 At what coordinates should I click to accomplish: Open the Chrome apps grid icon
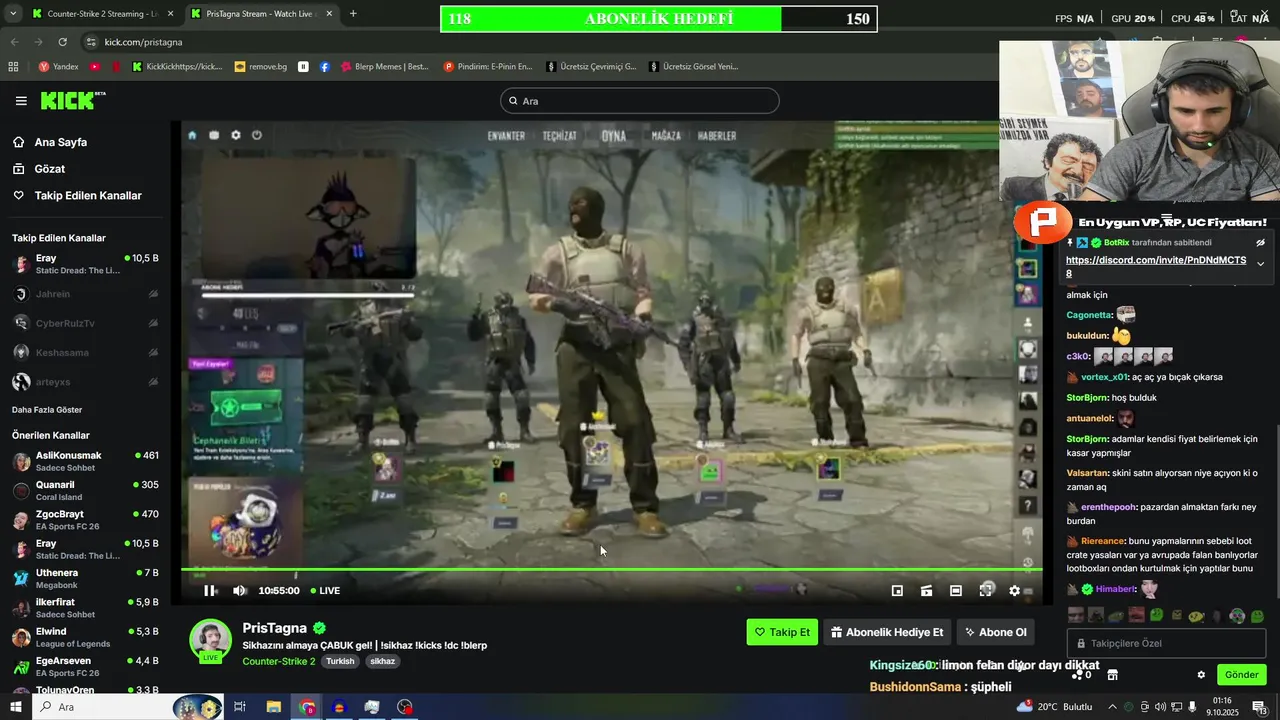(13, 67)
